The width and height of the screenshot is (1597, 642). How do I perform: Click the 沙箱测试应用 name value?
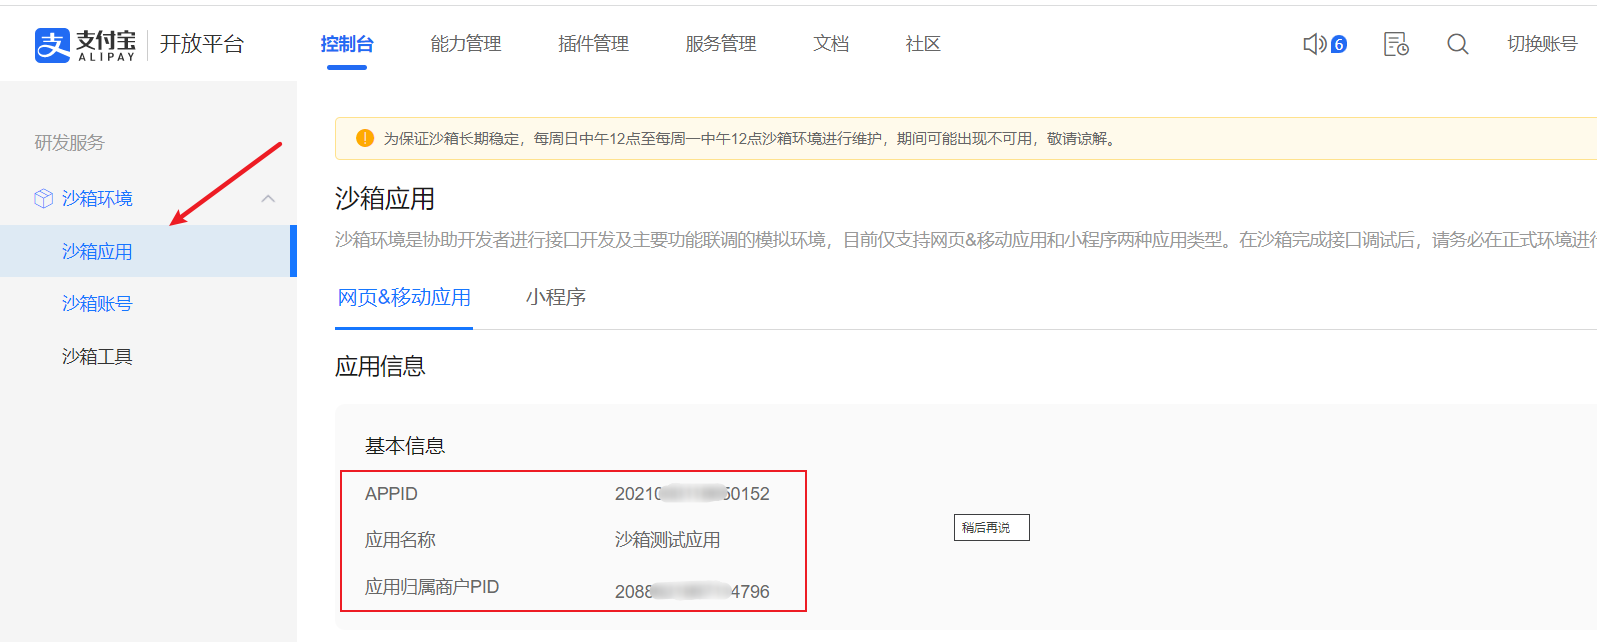[667, 540]
